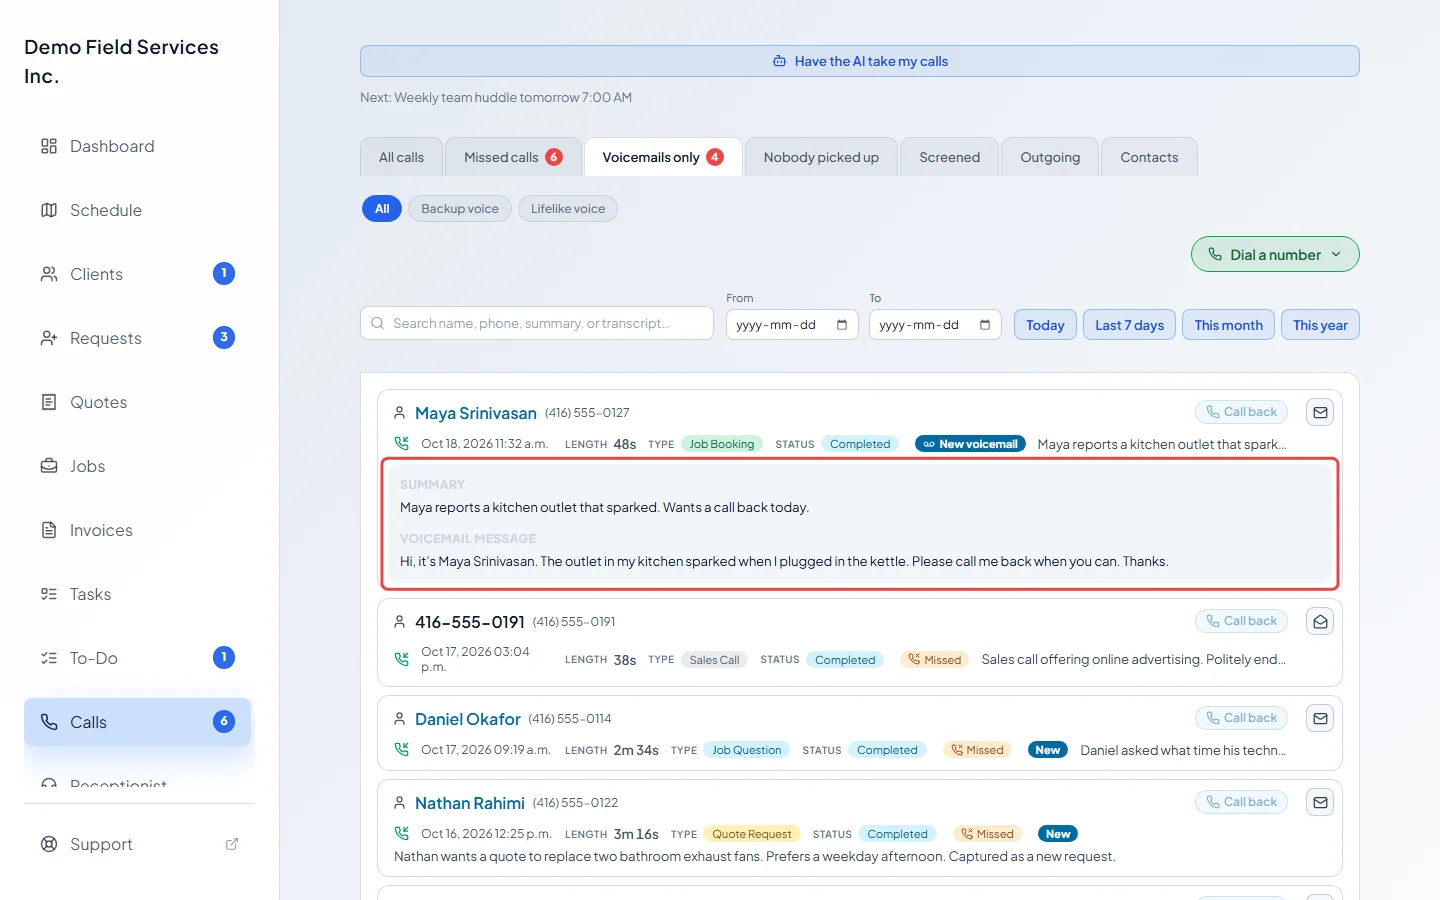This screenshot has height=900, width=1440.
Task: Click envelope icon on Nathan Rahimi row
Action: click(x=1320, y=802)
